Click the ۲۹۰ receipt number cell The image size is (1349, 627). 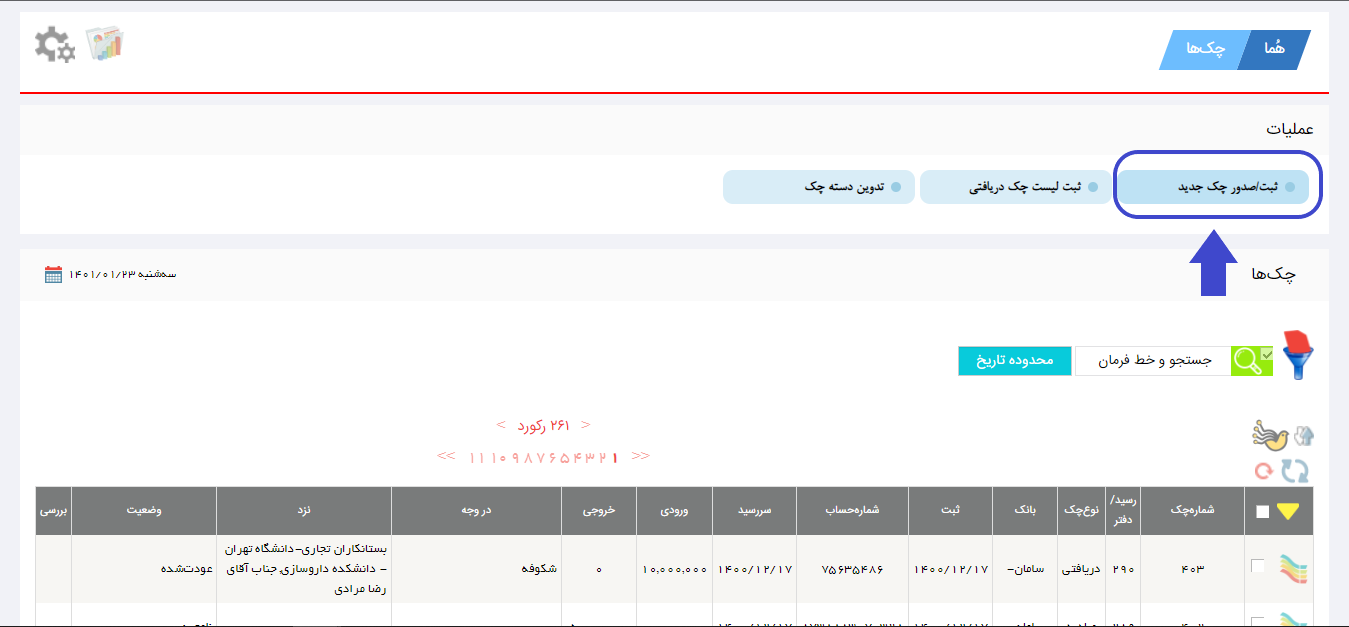tap(1123, 569)
